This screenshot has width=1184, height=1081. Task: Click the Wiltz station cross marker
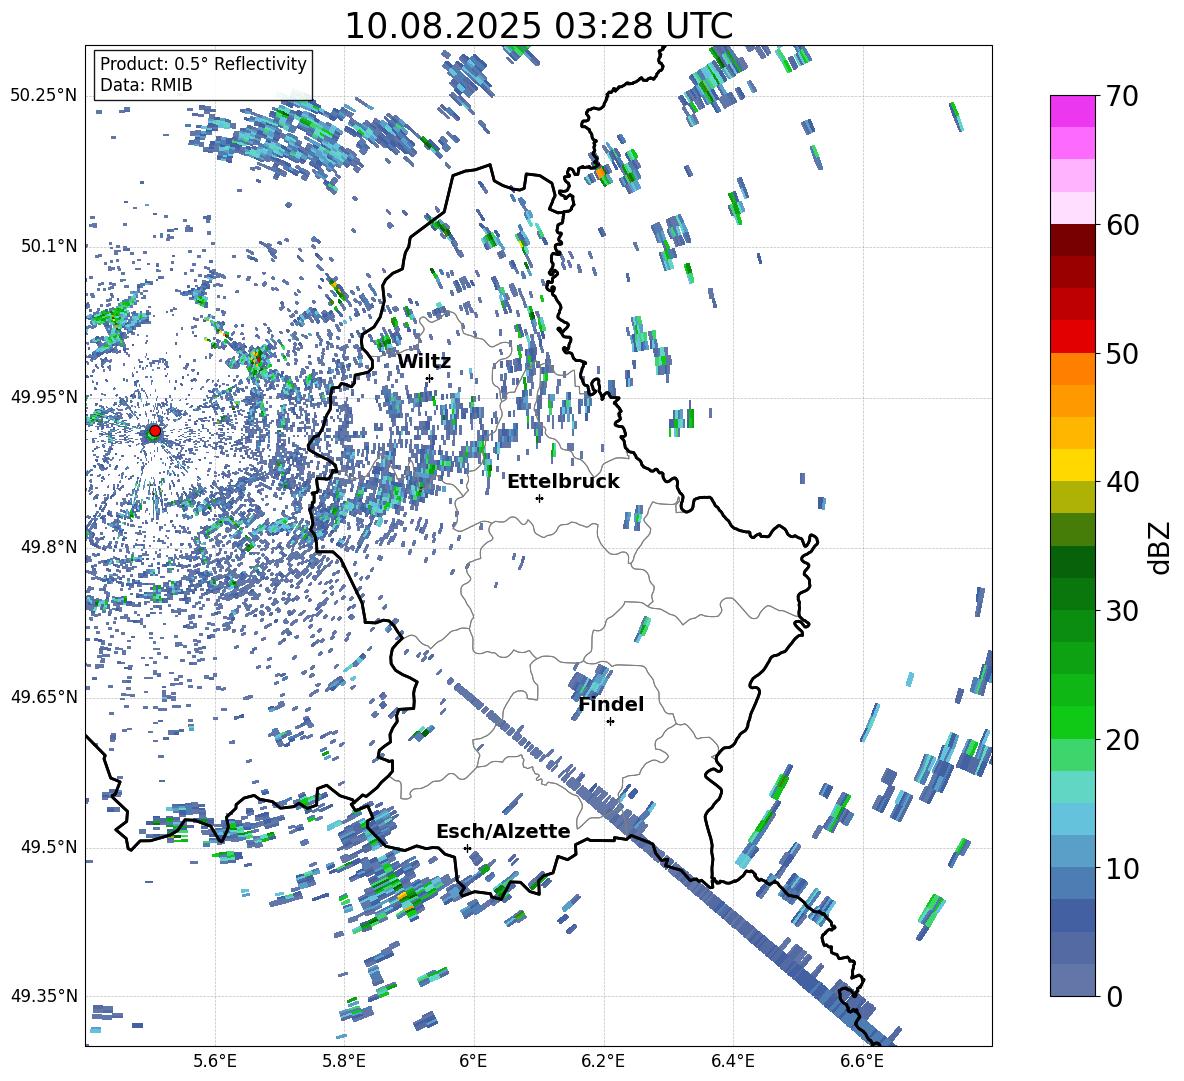coord(429,378)
